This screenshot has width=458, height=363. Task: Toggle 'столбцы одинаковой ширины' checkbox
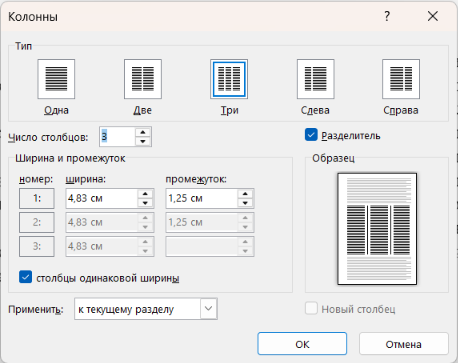click(26, 277)
